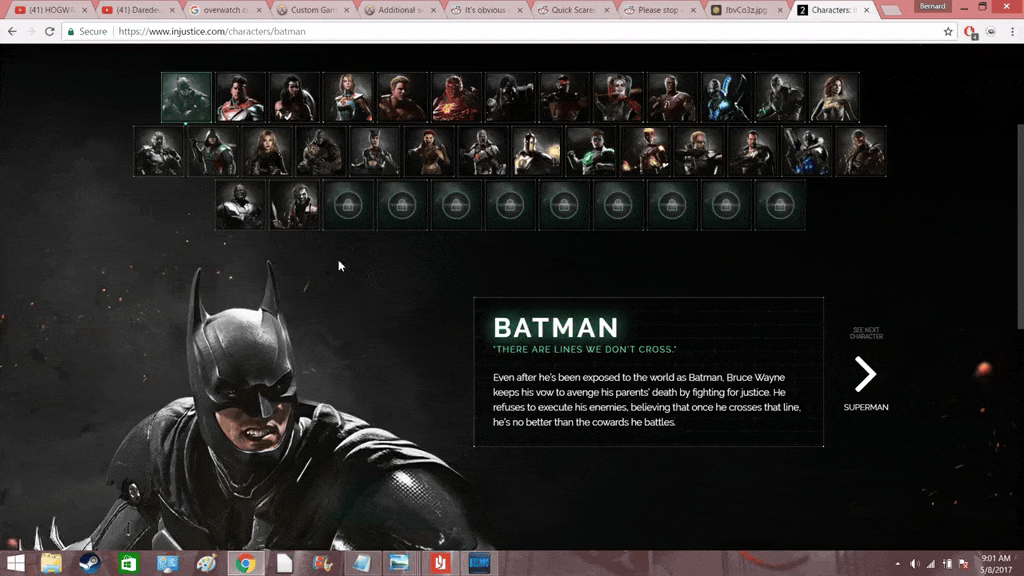This screenshot has width=1024, height=576.
Task: Show hidden system tray icons
Action: coord(898,564)
